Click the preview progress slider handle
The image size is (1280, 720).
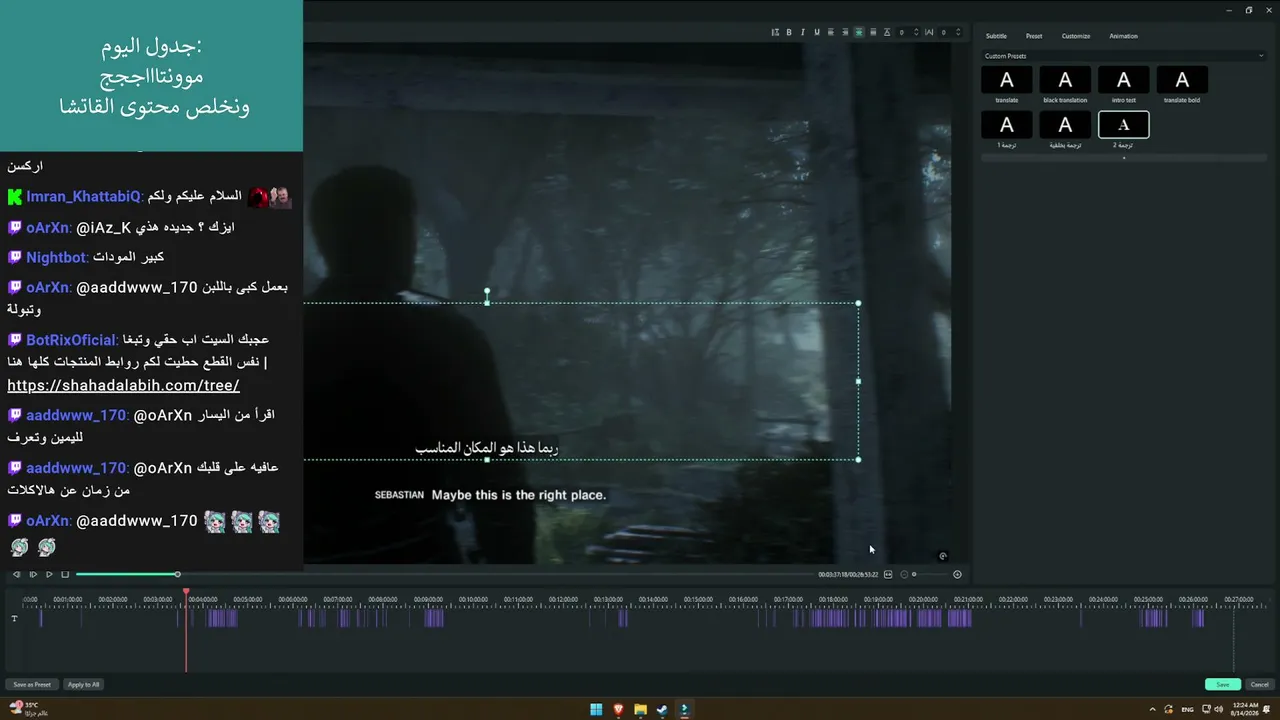pos(177,574)
